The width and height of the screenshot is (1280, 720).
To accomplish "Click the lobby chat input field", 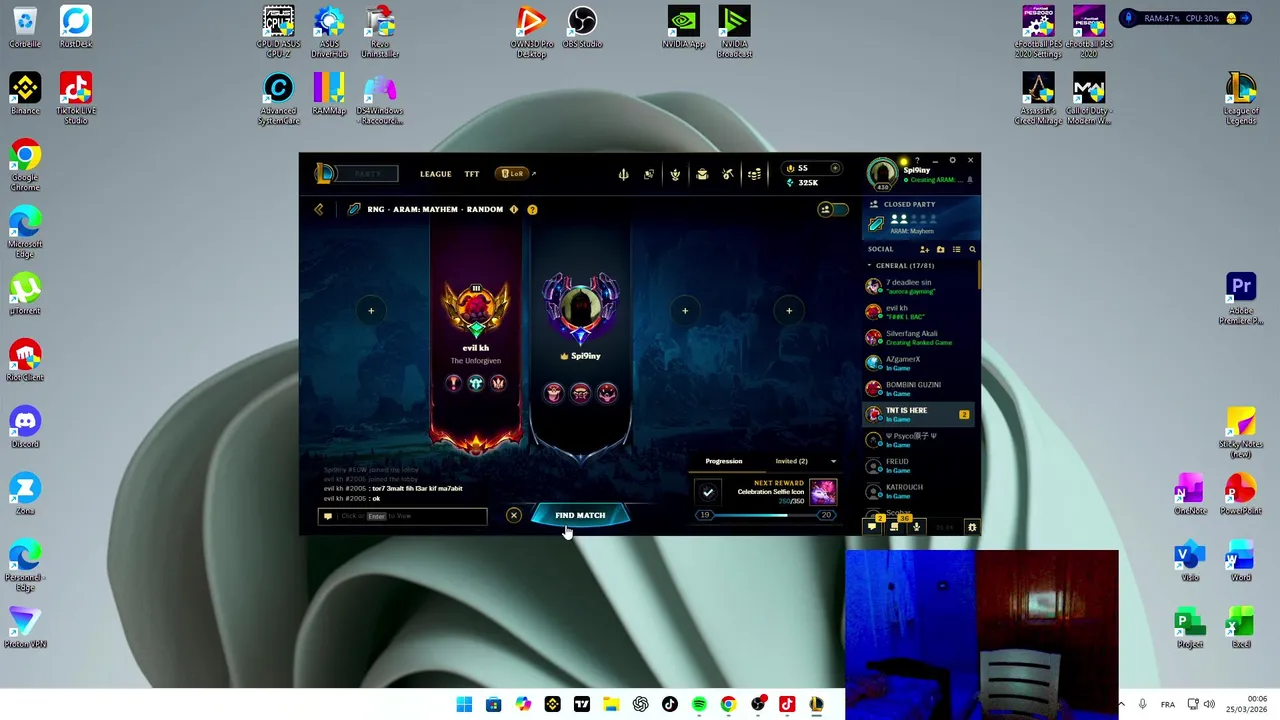I will 403,516.
